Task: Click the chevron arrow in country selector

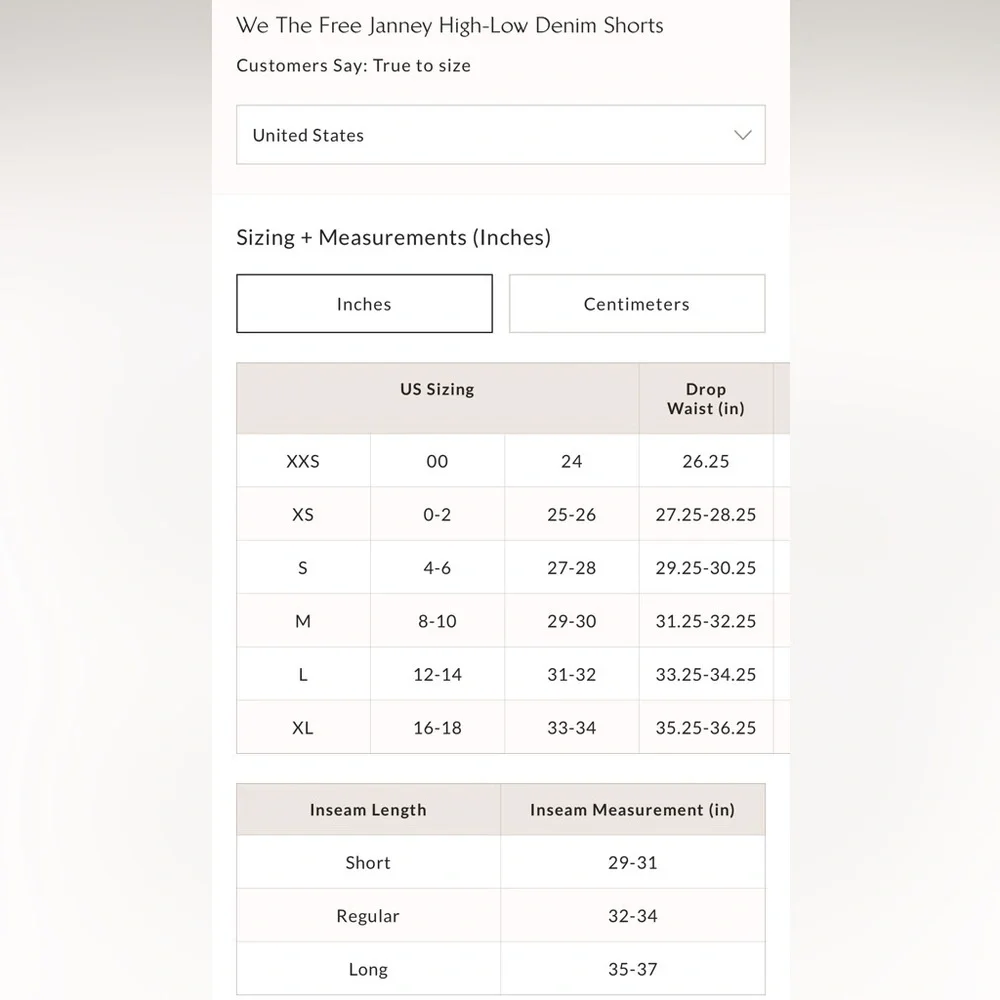Action: tap(742, 135)
